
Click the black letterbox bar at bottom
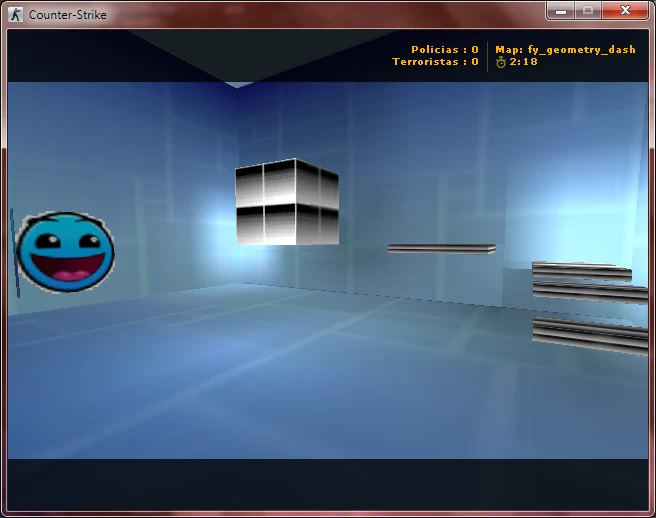pyautogui.click(x=328, y=485)
